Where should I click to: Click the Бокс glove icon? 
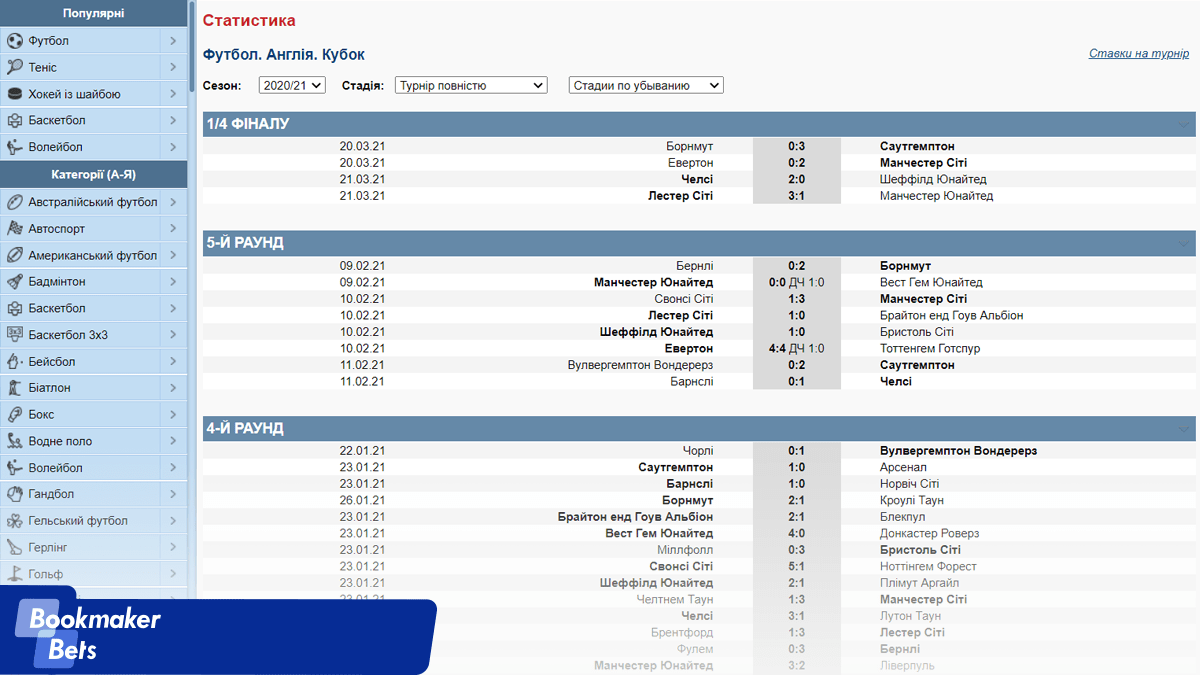[15, 414]
